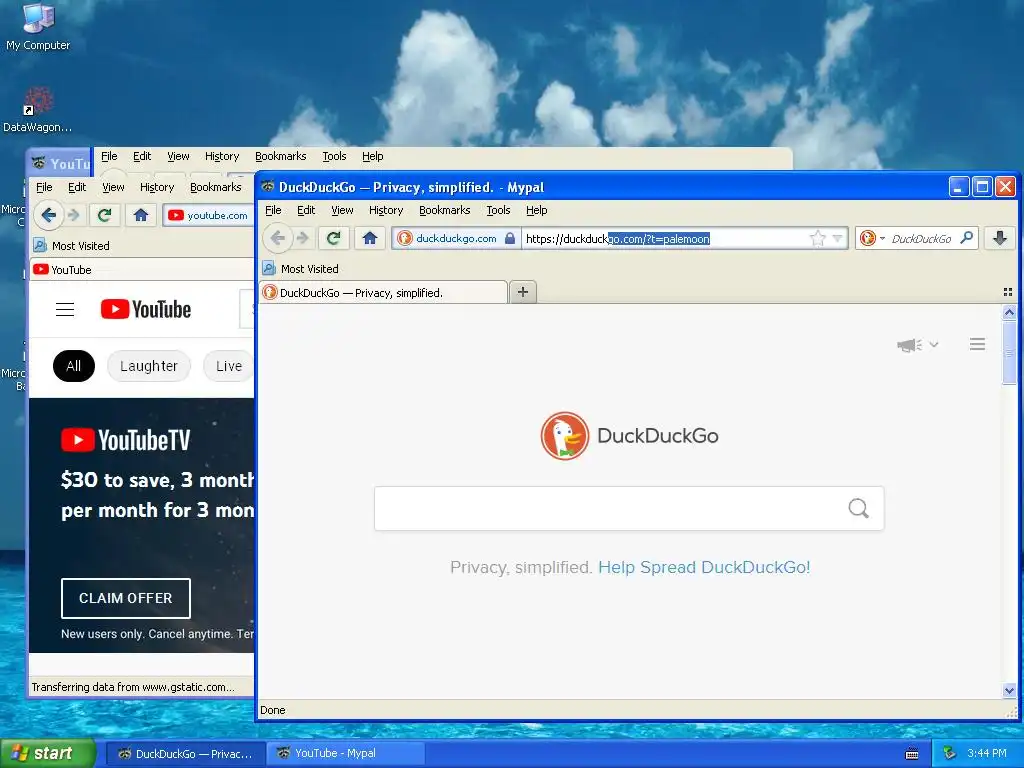This screenshot has width=1024, height=768.
Task: Go to Home in DuckDuckGo window
Action: click(370, 238)
